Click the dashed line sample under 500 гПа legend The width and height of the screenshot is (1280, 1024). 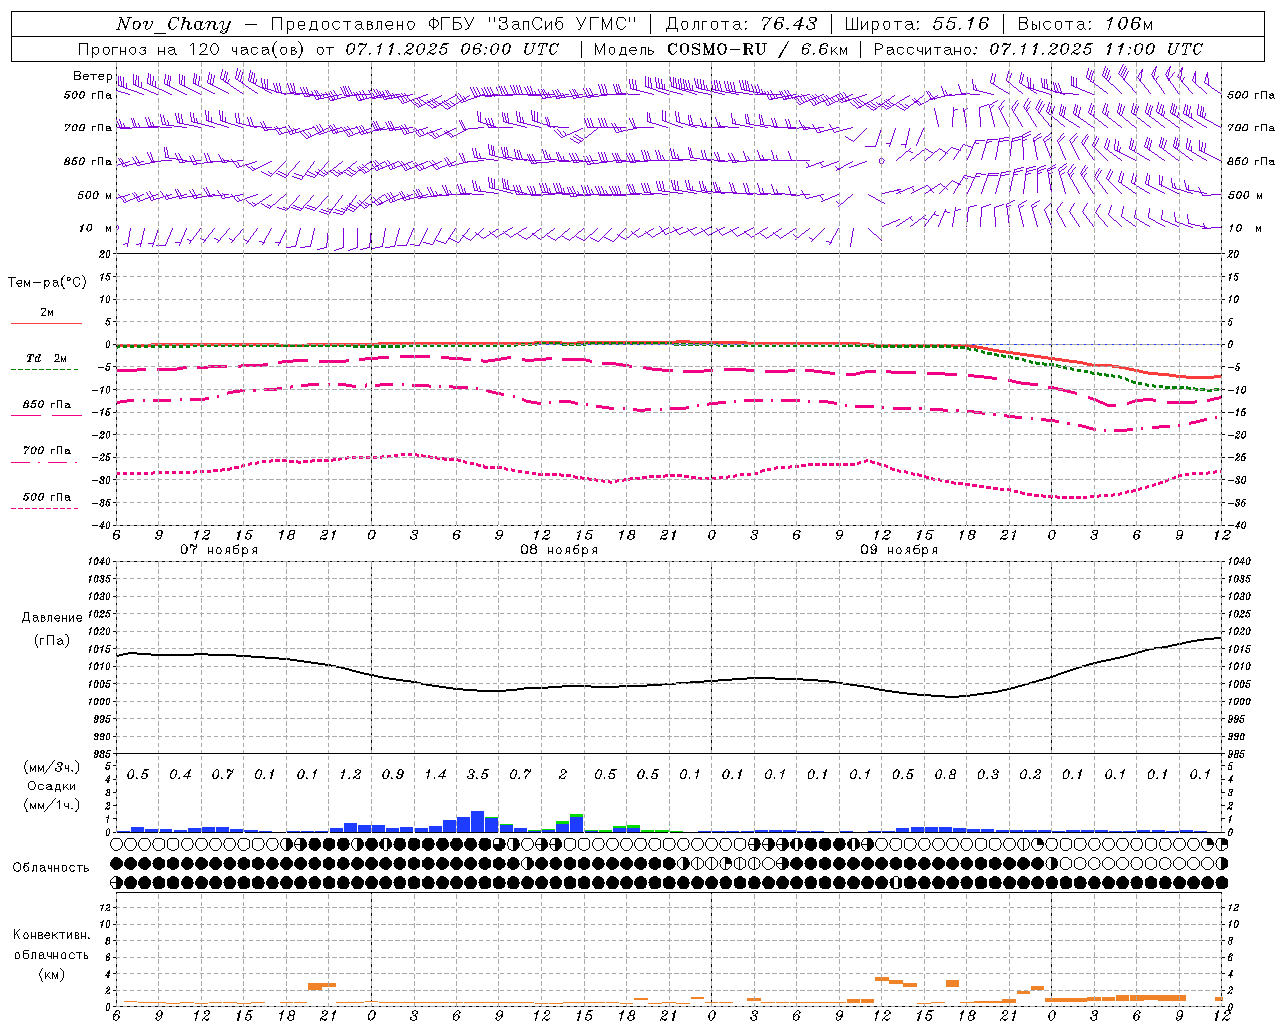[44, 508]
